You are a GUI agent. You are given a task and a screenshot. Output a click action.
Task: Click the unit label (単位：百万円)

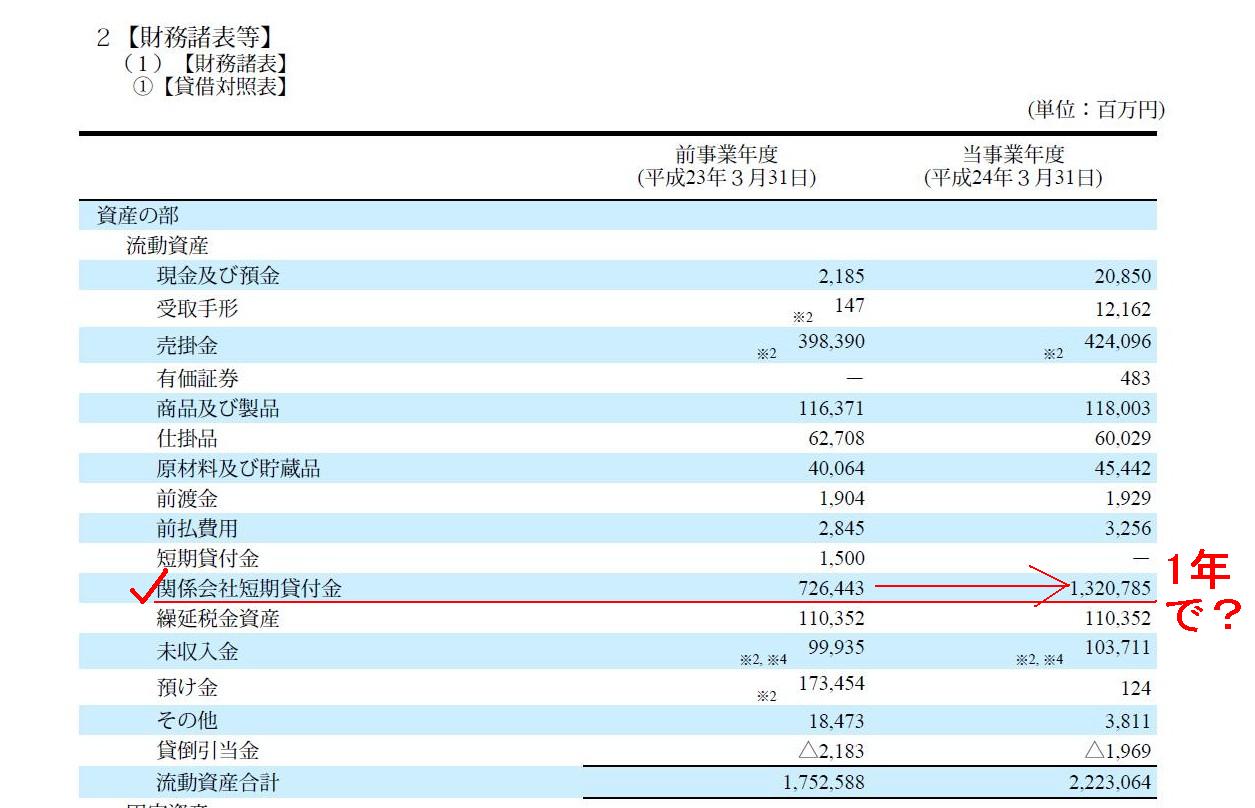(x=1096, y=110)
